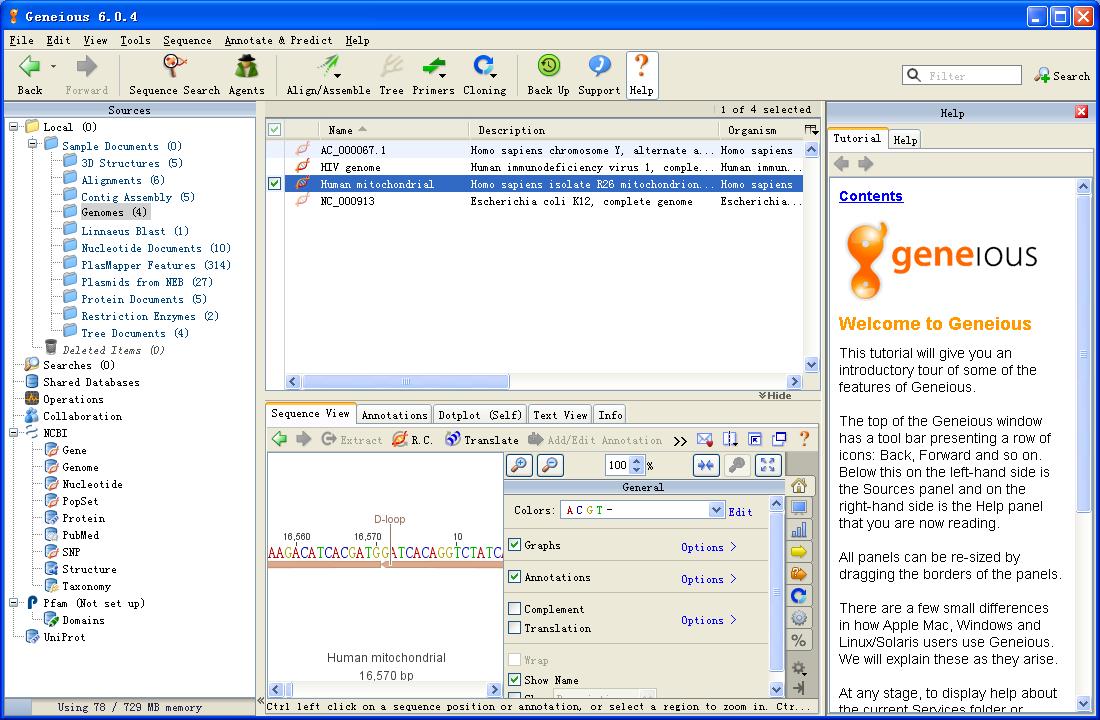Toggle the select-all checkbox in table header
The image size is (1100, 720).
(x=274, y=130)
